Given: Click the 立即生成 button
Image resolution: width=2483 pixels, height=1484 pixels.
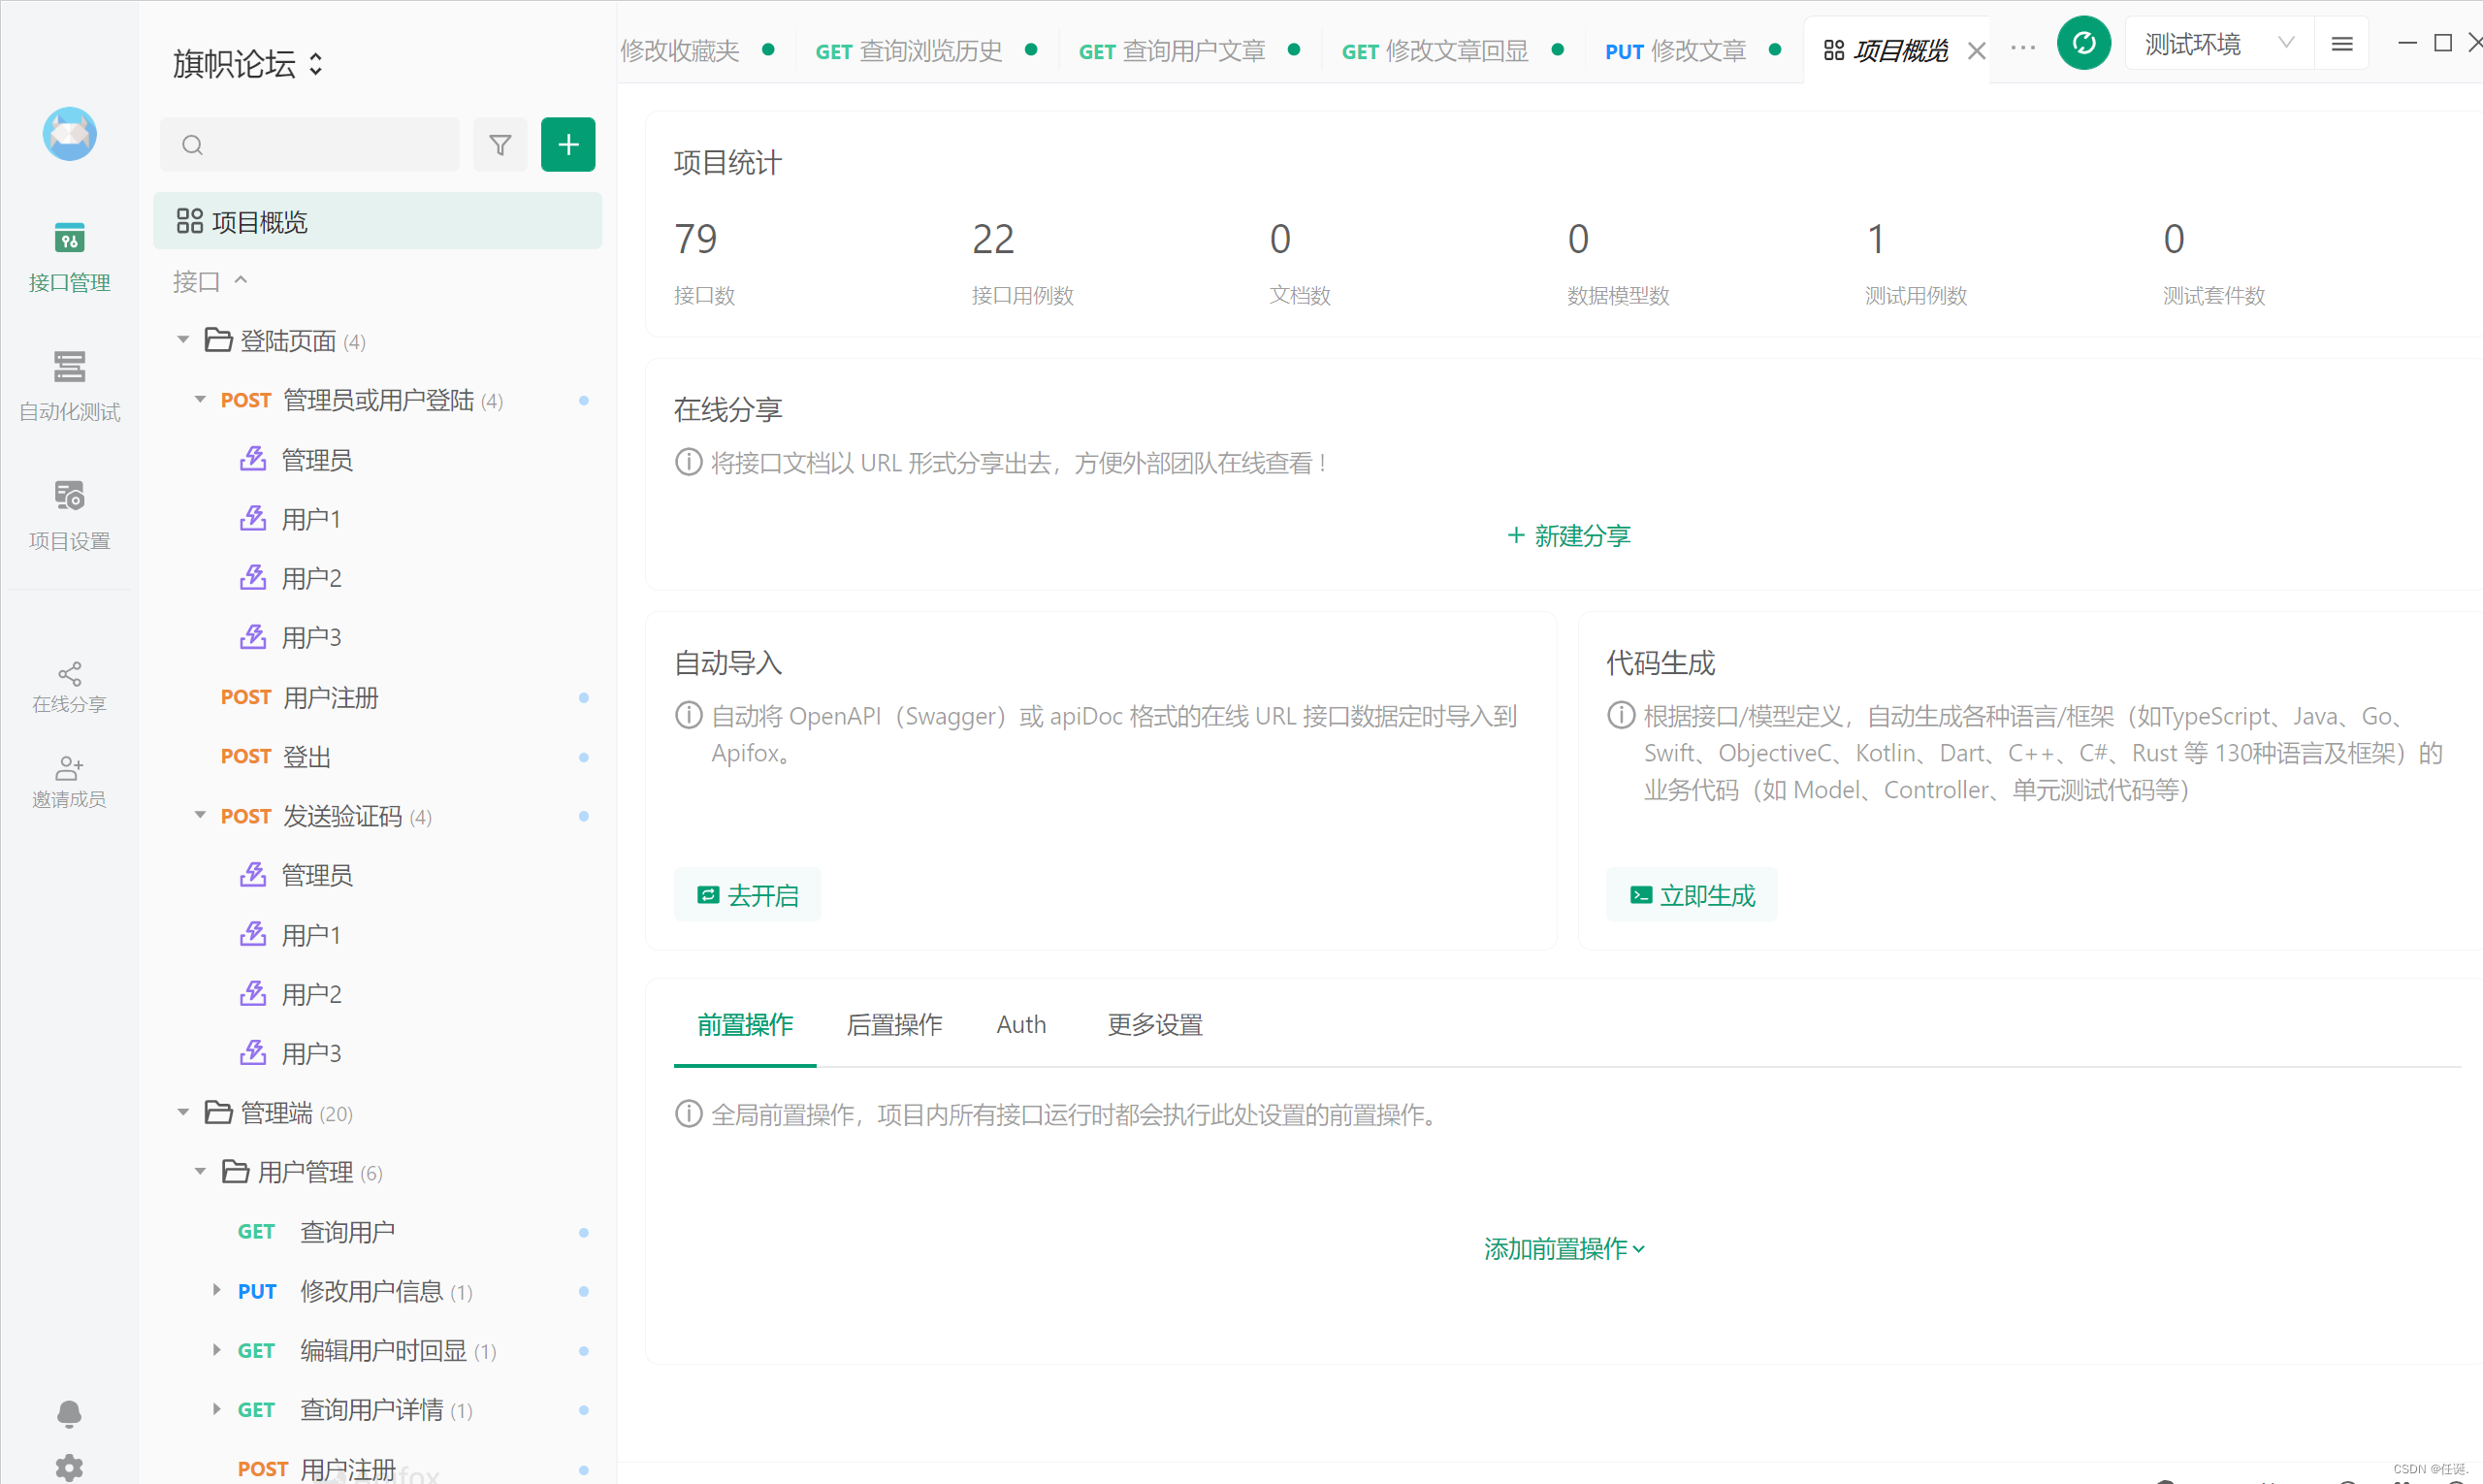Looking at the screenshot, I should pyautogui.click(x=1691, y=895).
